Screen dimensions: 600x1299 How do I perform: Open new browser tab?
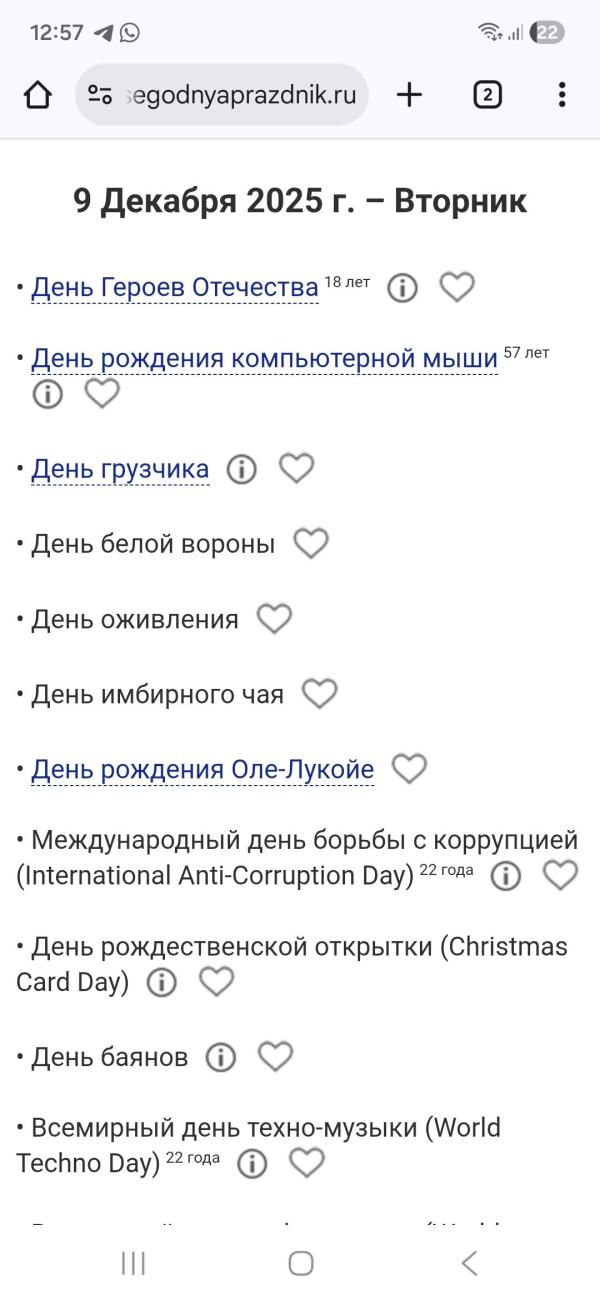click(x=409, y=95)
